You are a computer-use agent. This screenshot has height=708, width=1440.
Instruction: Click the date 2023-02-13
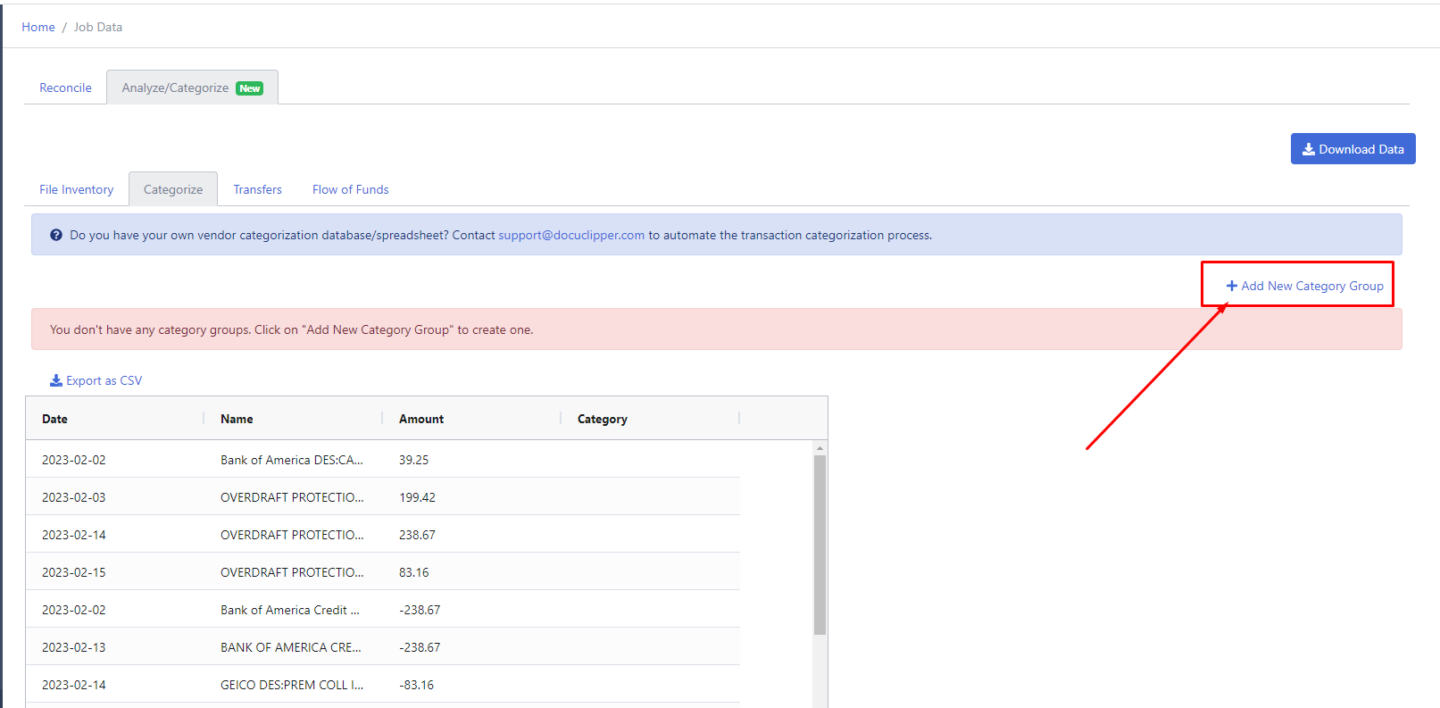pyautogui.click(x=73, y=647)
